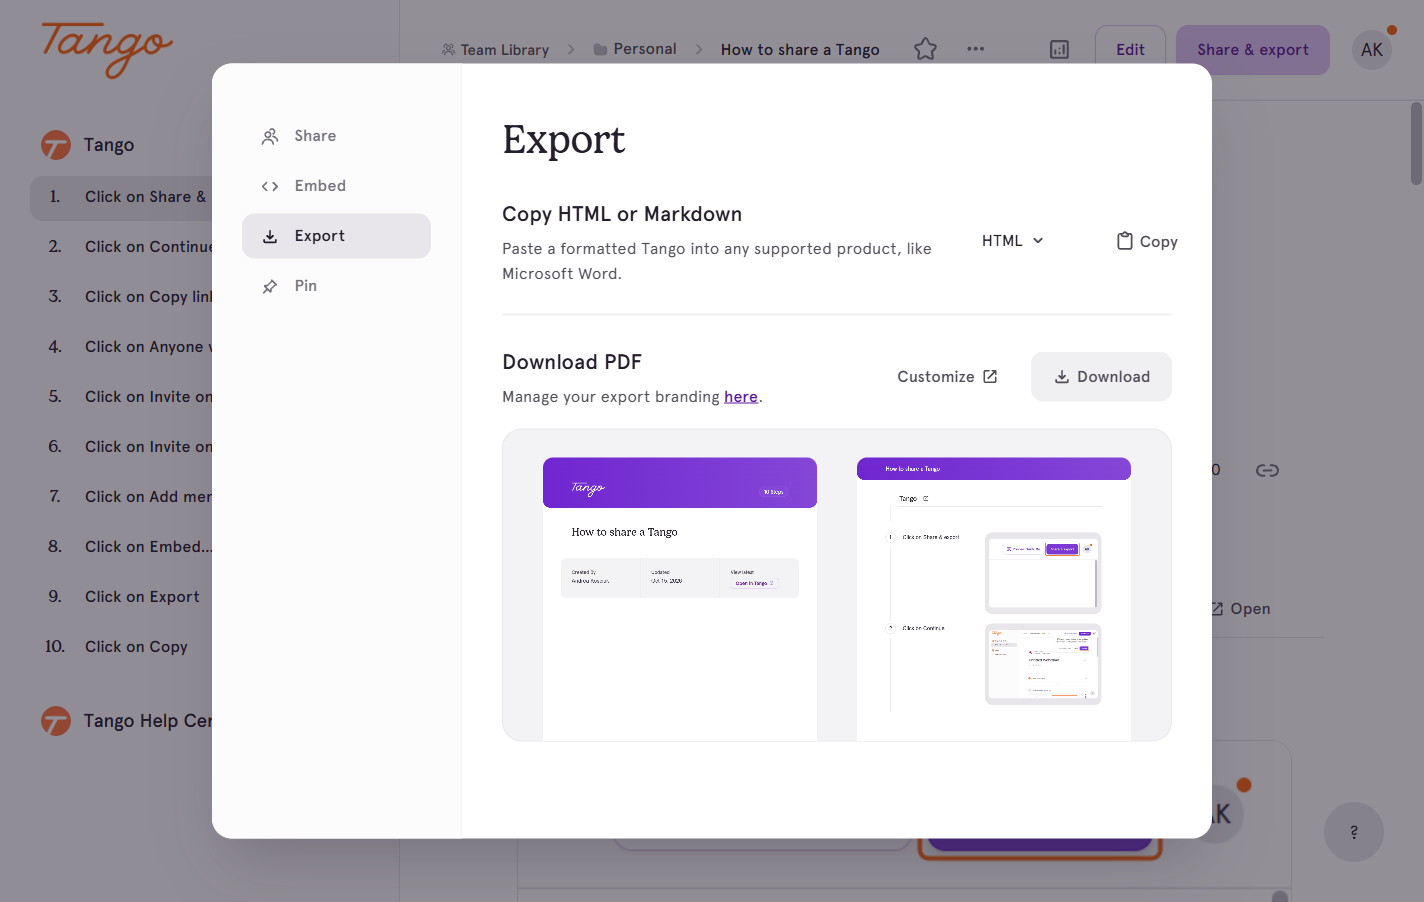
Task: Select step 9 Click on Export
Action: [x=122, y=597]
